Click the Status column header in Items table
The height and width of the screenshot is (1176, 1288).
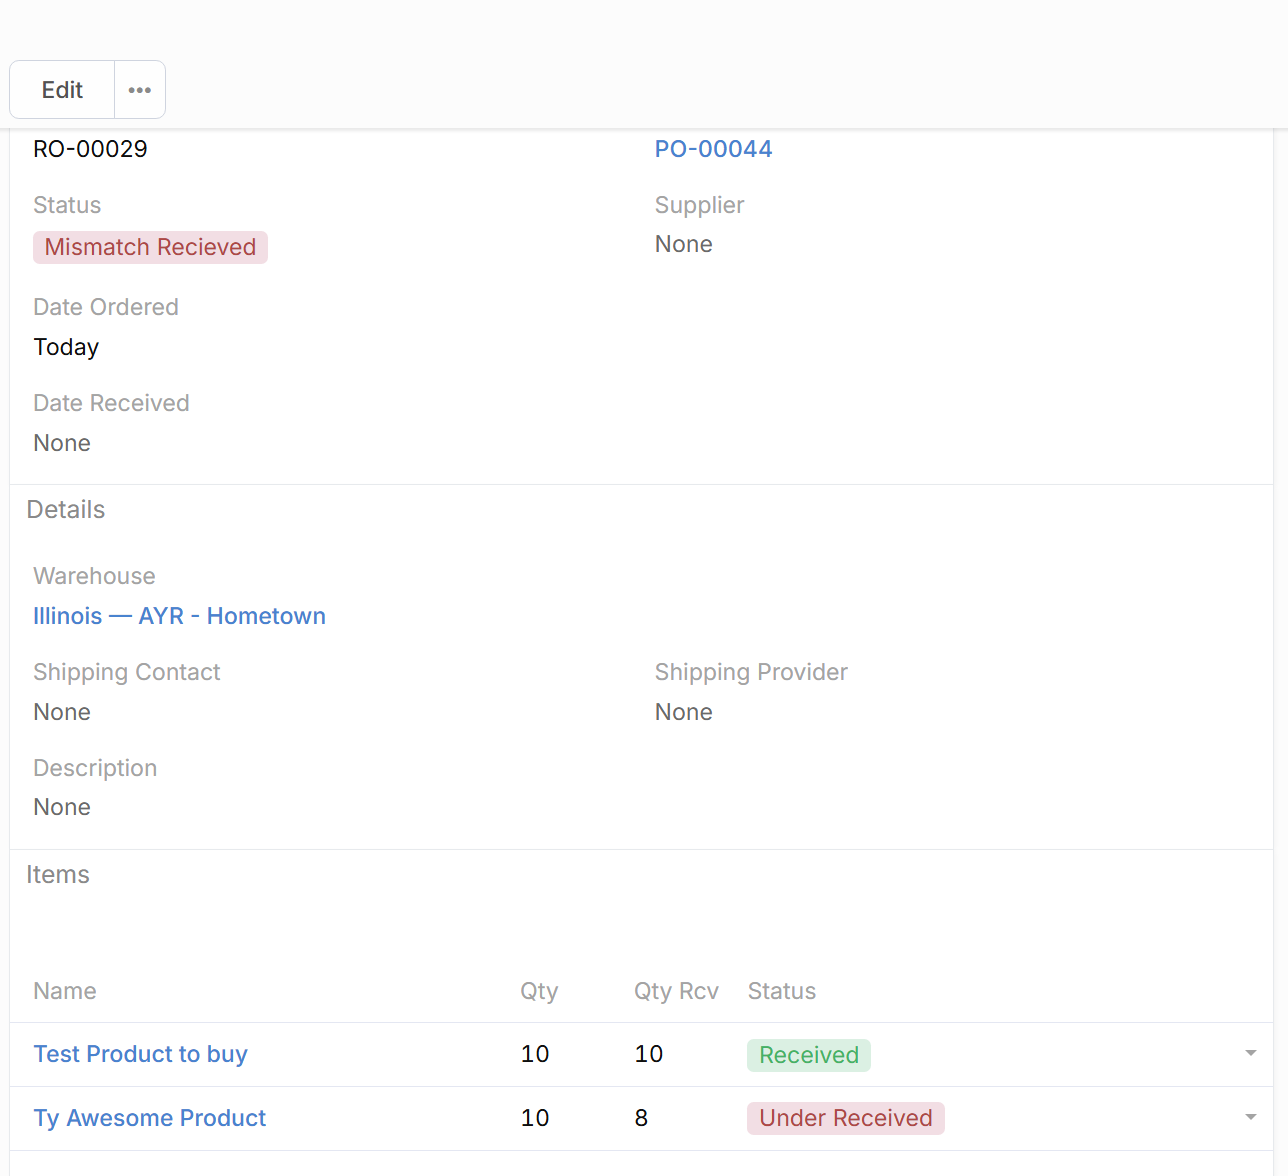[x=781, y=991]
